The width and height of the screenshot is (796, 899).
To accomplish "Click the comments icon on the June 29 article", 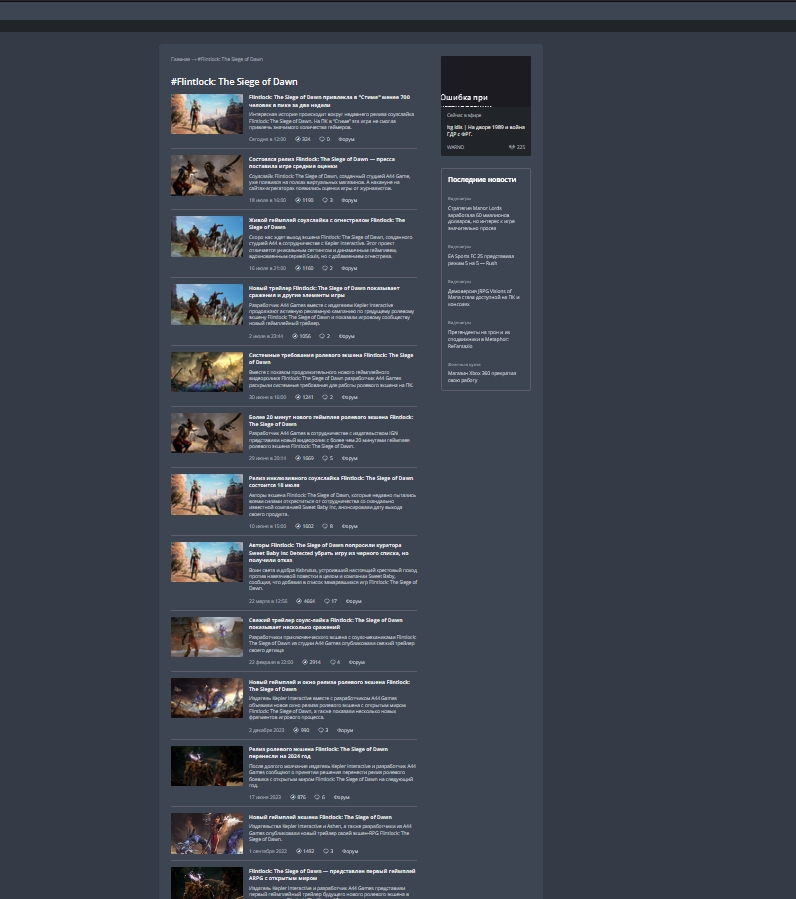I will pos(325,458).
